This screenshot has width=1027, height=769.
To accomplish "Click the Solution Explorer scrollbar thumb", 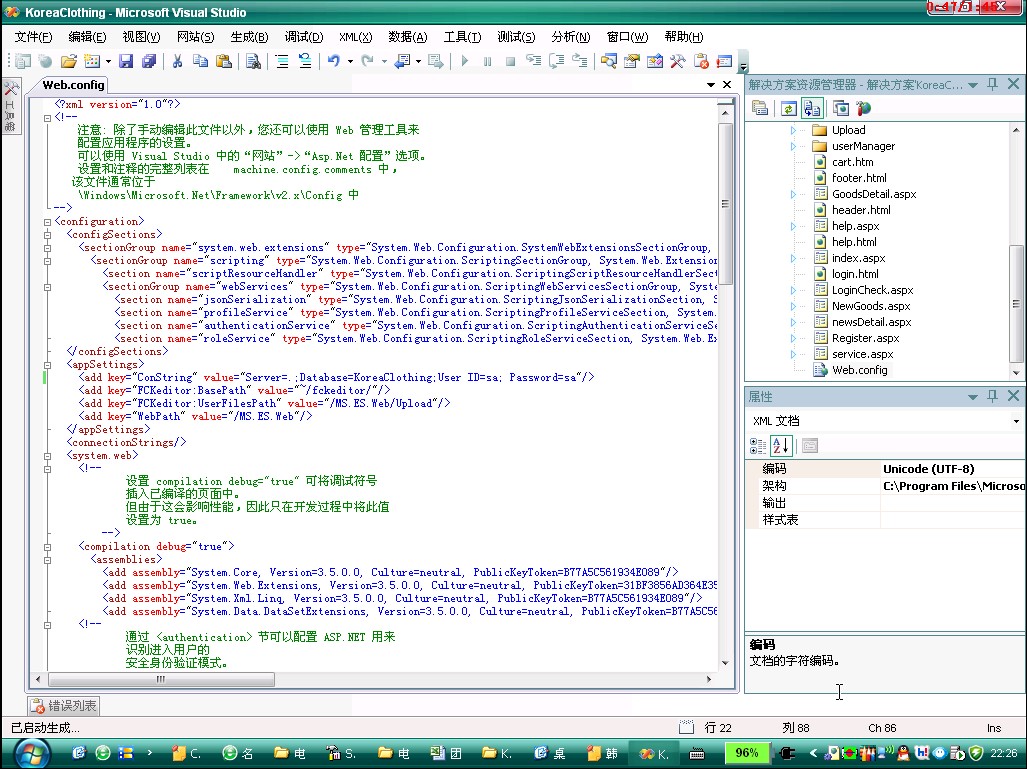I will point(1016,303).
